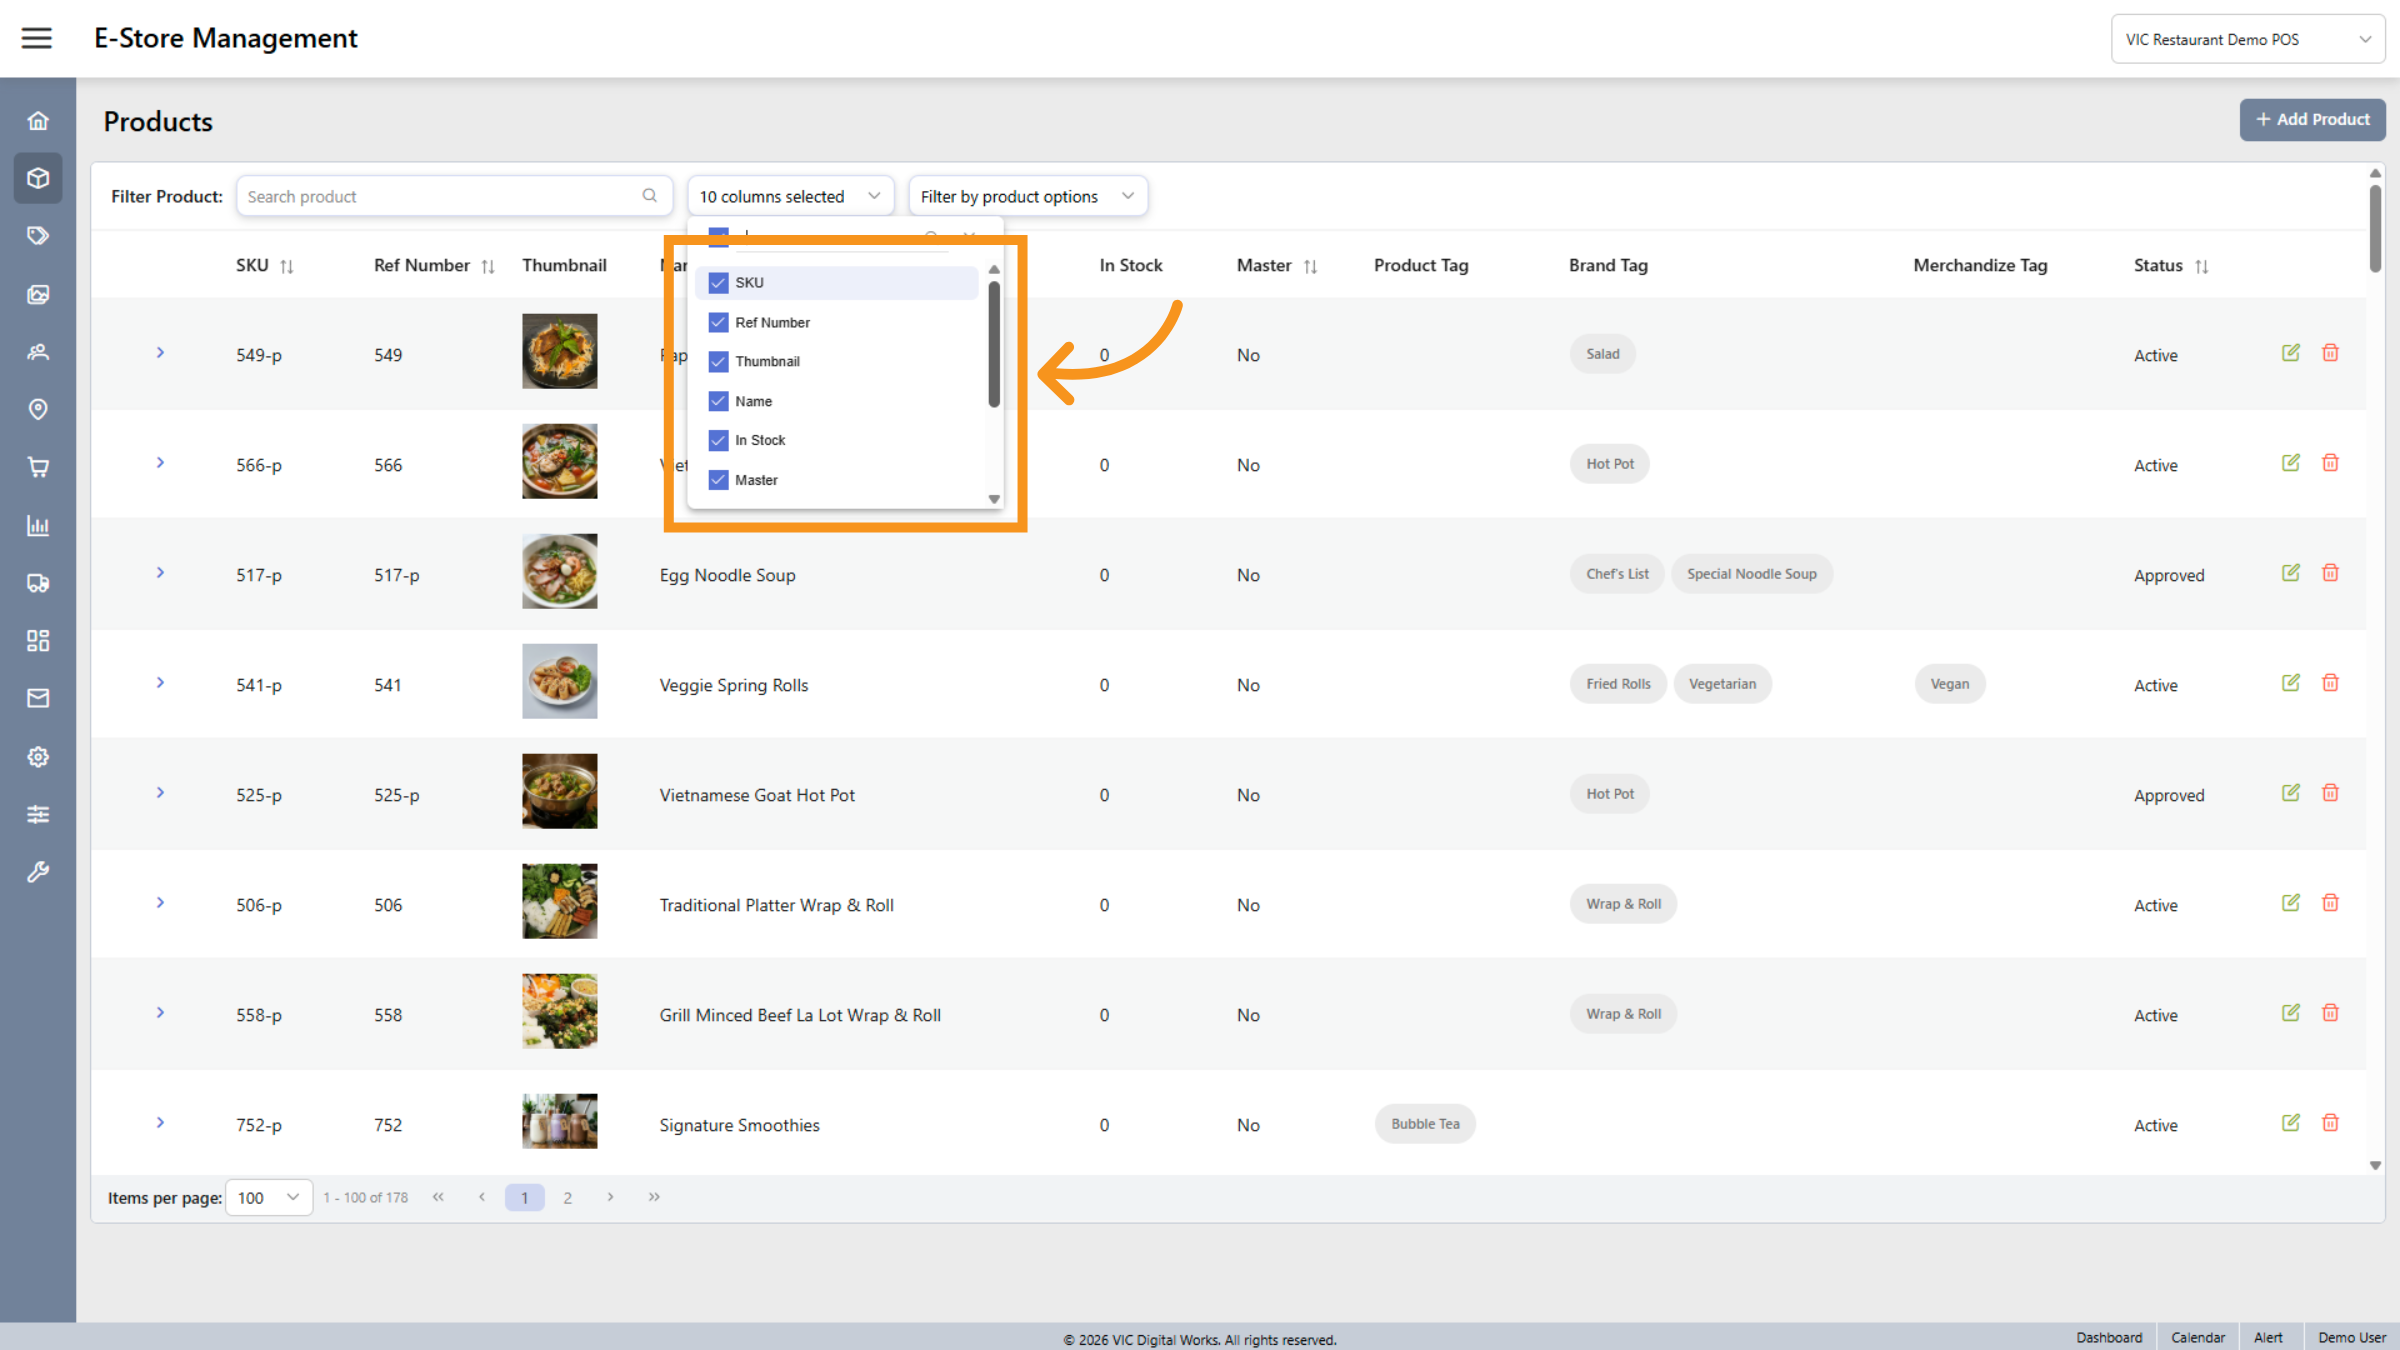Open the VIC Restaurant Demo POS selector

point(2247,38)
